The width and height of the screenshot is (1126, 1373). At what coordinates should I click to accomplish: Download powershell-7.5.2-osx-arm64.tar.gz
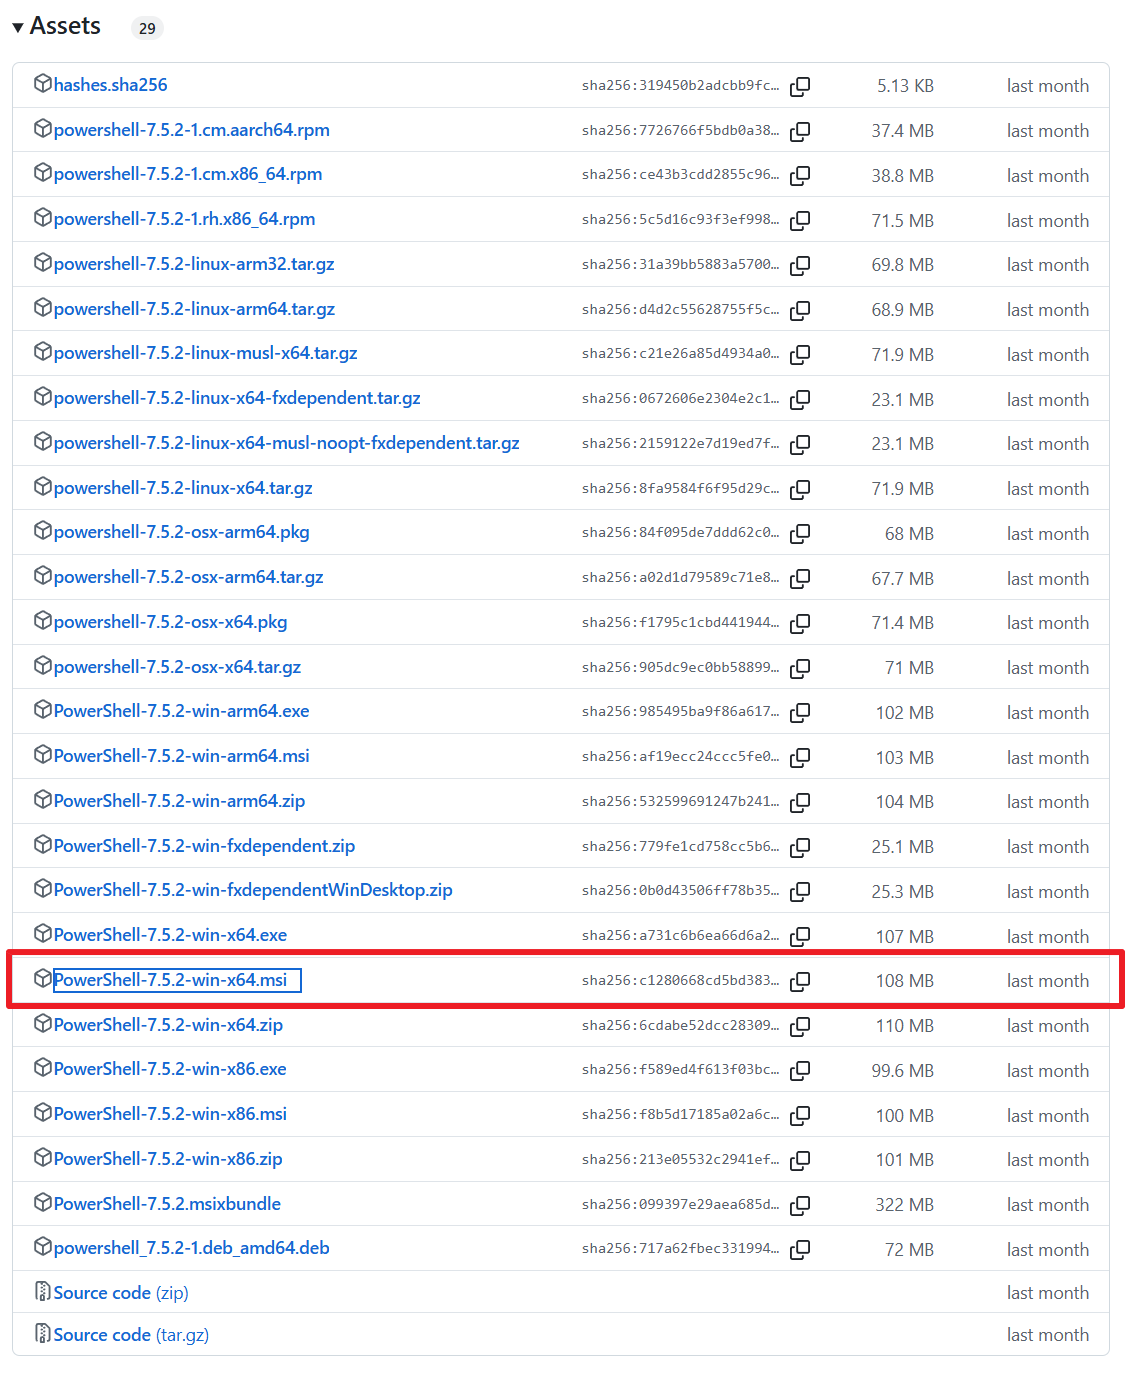(189, 577)
